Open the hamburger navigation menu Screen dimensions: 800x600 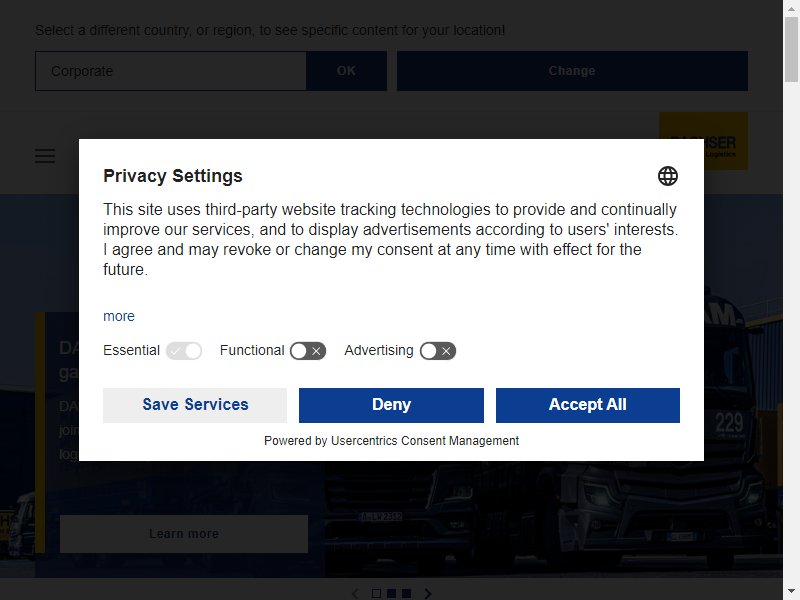(x=45, y=156)
